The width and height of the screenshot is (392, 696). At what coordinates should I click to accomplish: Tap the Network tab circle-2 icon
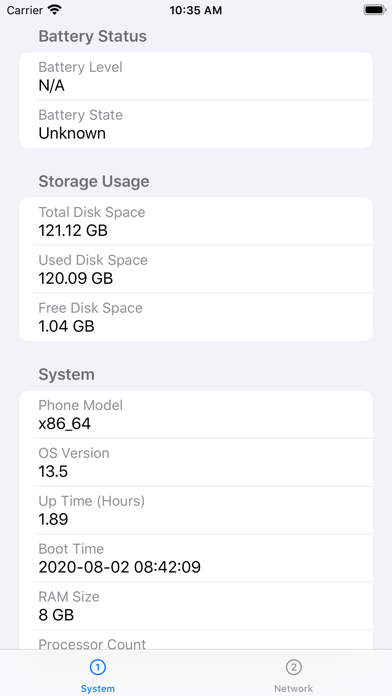tap(293, 667)
